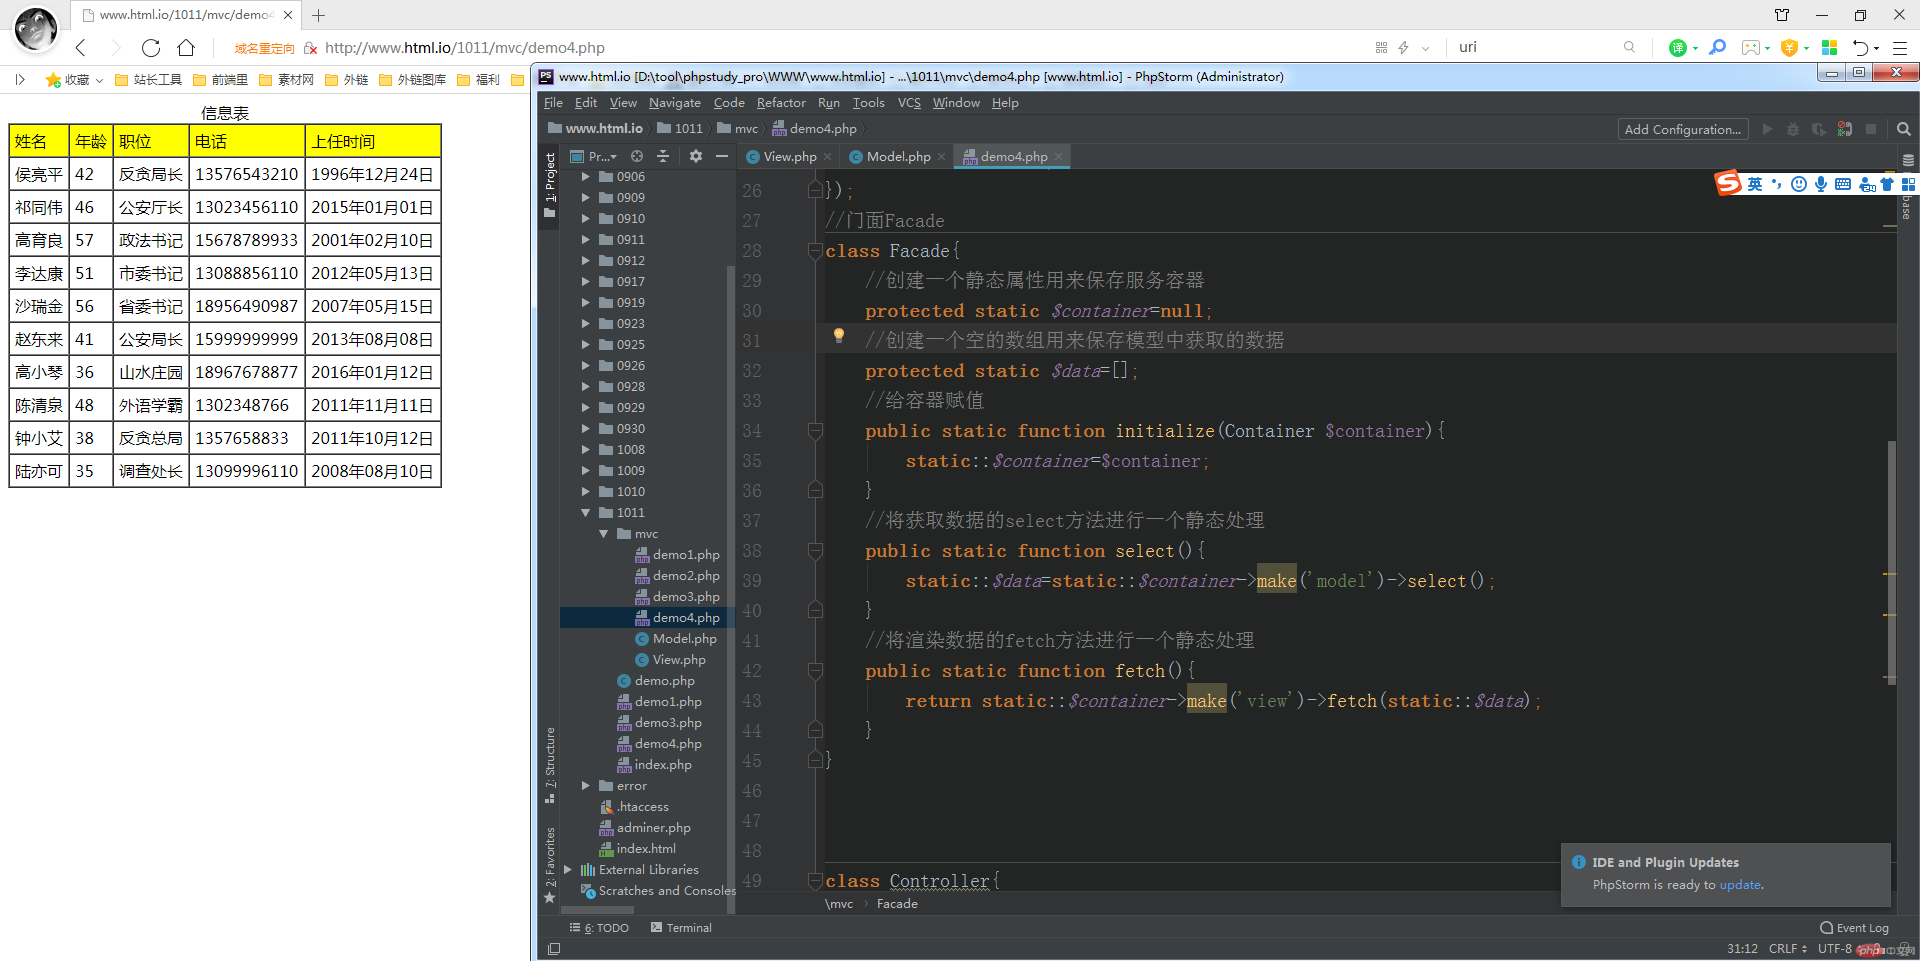Click the Database tool window icon
The height and width of the screenshot is (961, 1920).
click(1908, 160)
